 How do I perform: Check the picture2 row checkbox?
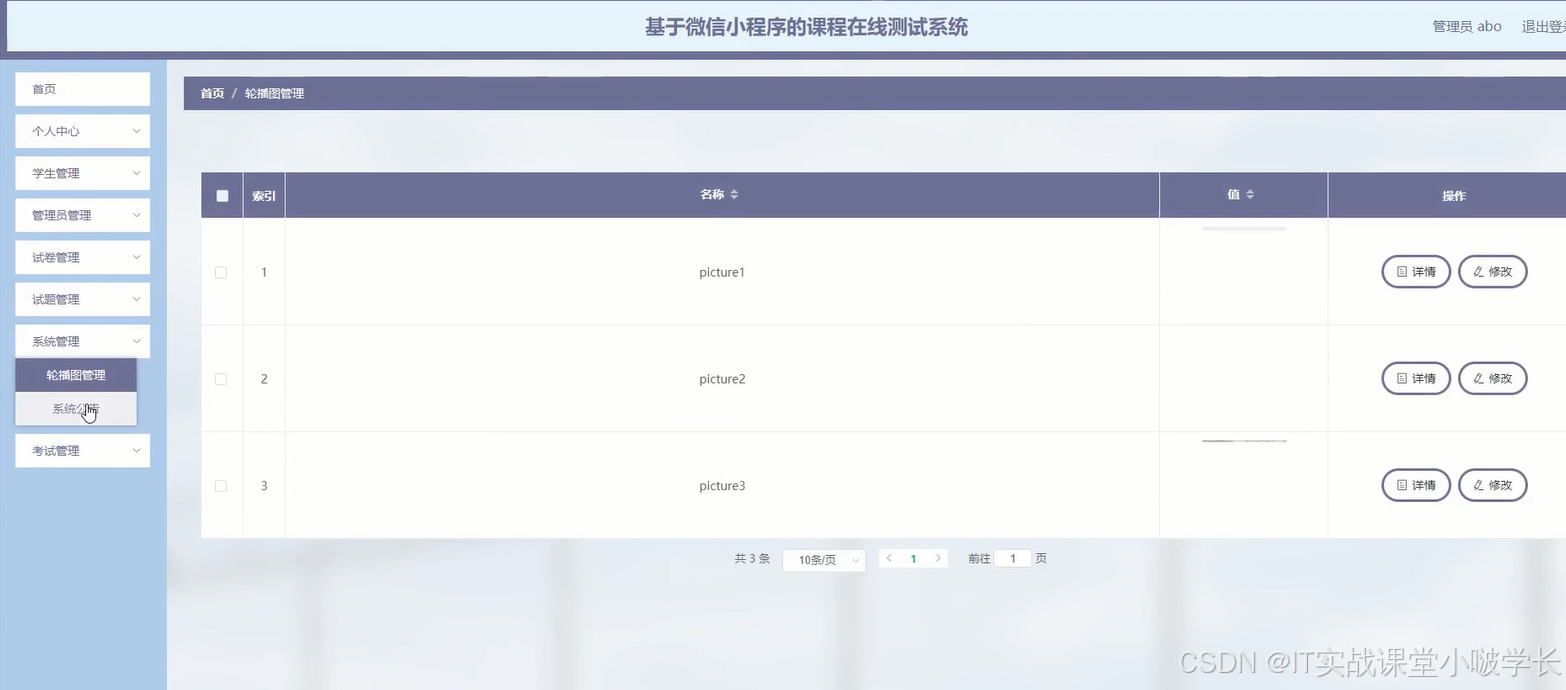coord(221,379)
